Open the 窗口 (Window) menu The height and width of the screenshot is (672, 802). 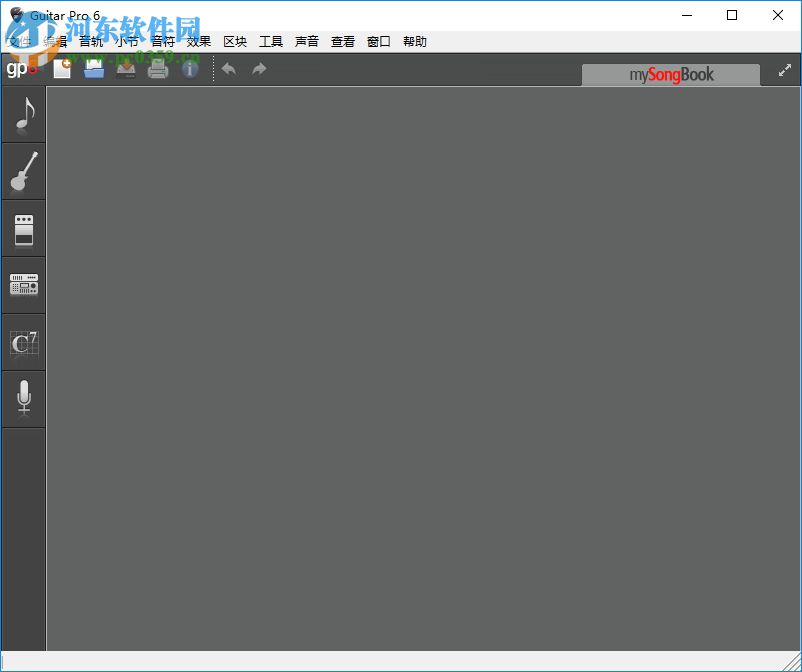pyautogui.click(x=379, y=41)
